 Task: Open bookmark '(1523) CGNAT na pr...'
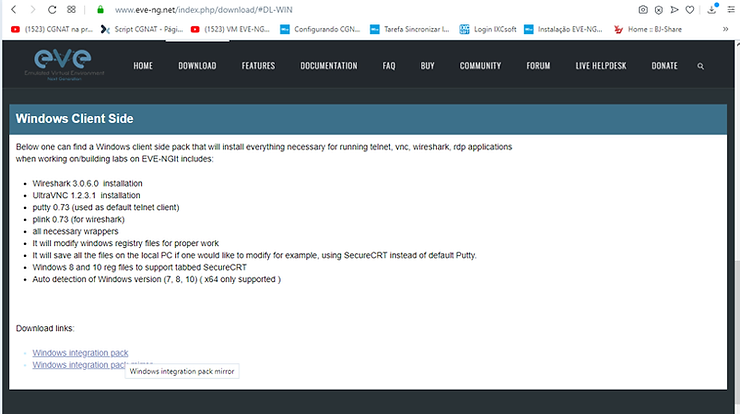coord(52,29)
